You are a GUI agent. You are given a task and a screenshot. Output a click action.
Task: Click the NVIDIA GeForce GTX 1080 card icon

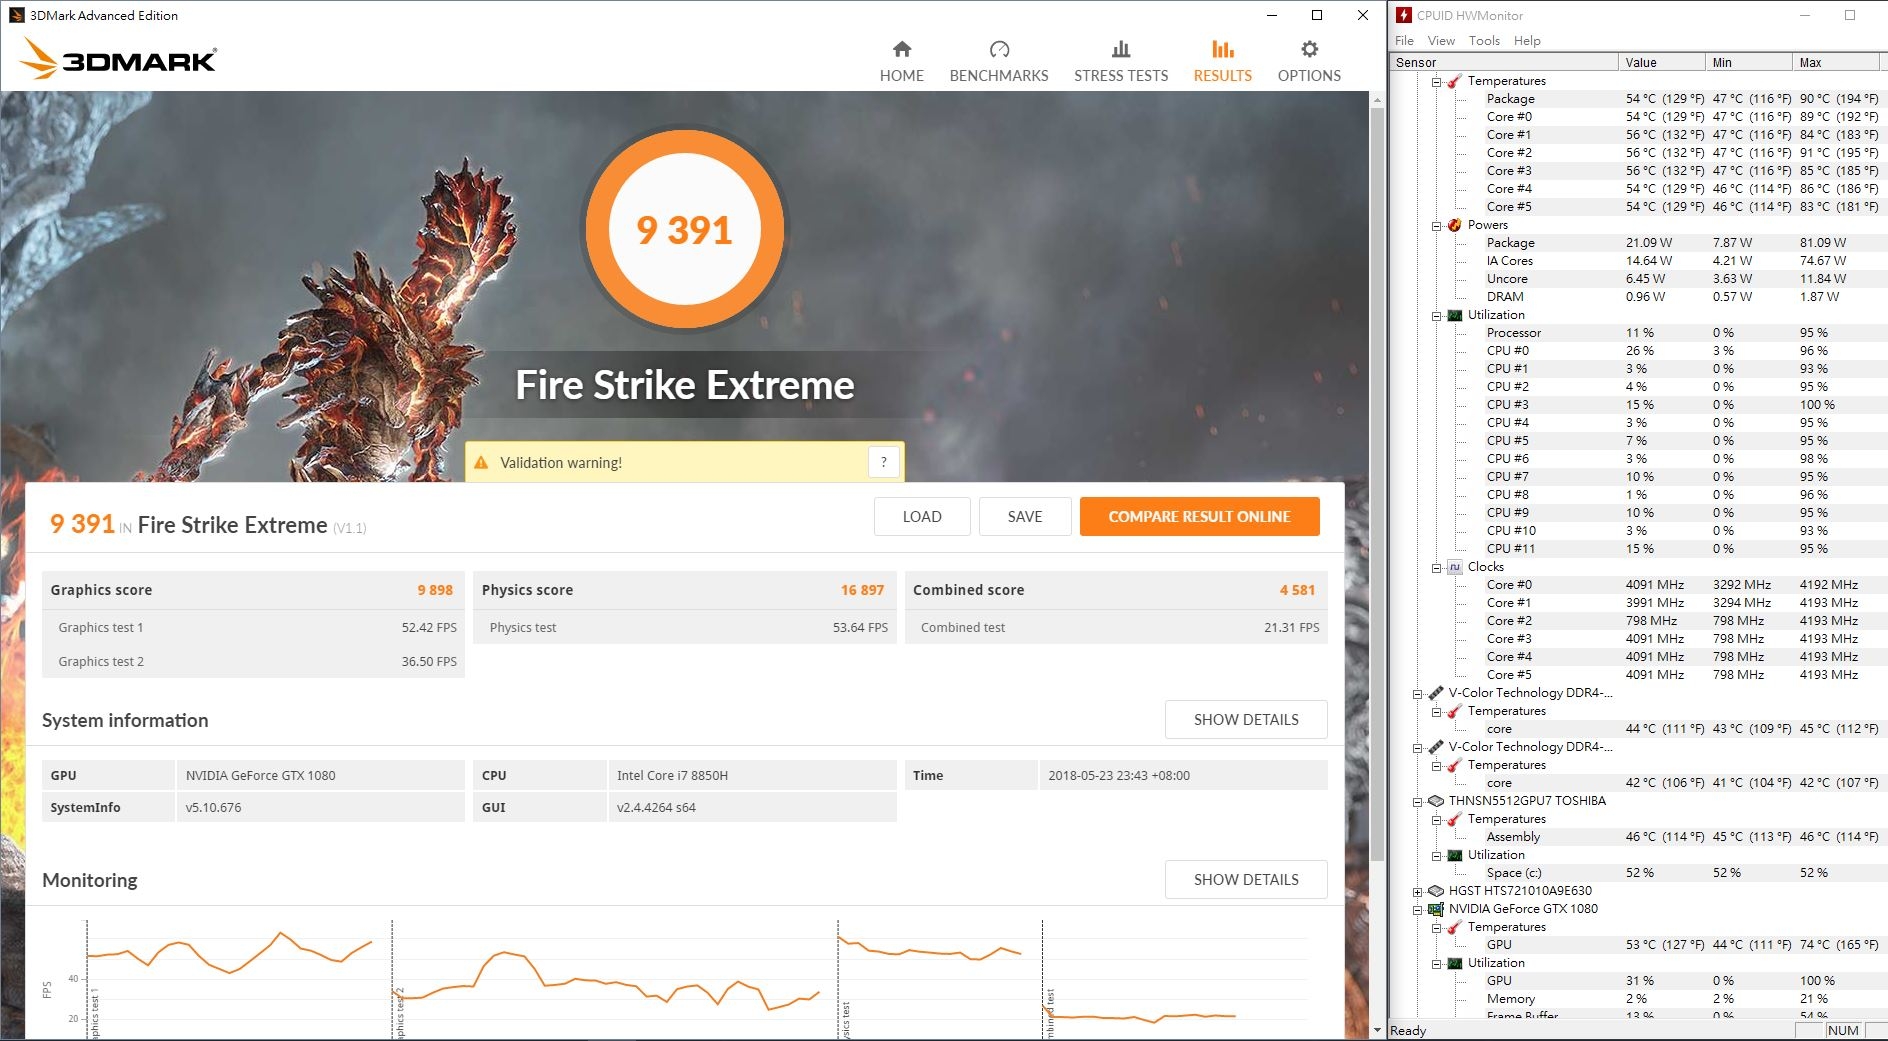tap(1435, 909)
